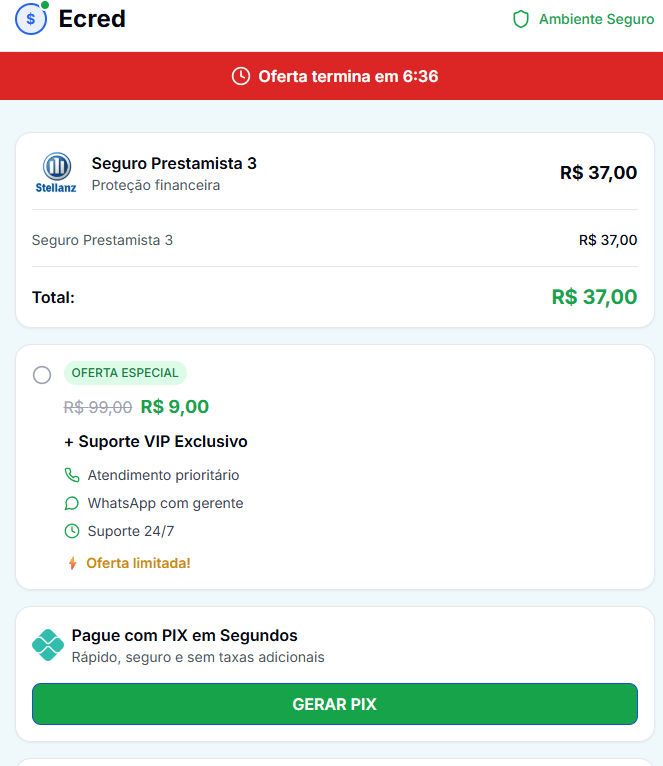Click the 24/7 support clock icon
Image resolution: width=663 pixels, height=766 pixels.
pyautogui.click(x=72, y=531)
